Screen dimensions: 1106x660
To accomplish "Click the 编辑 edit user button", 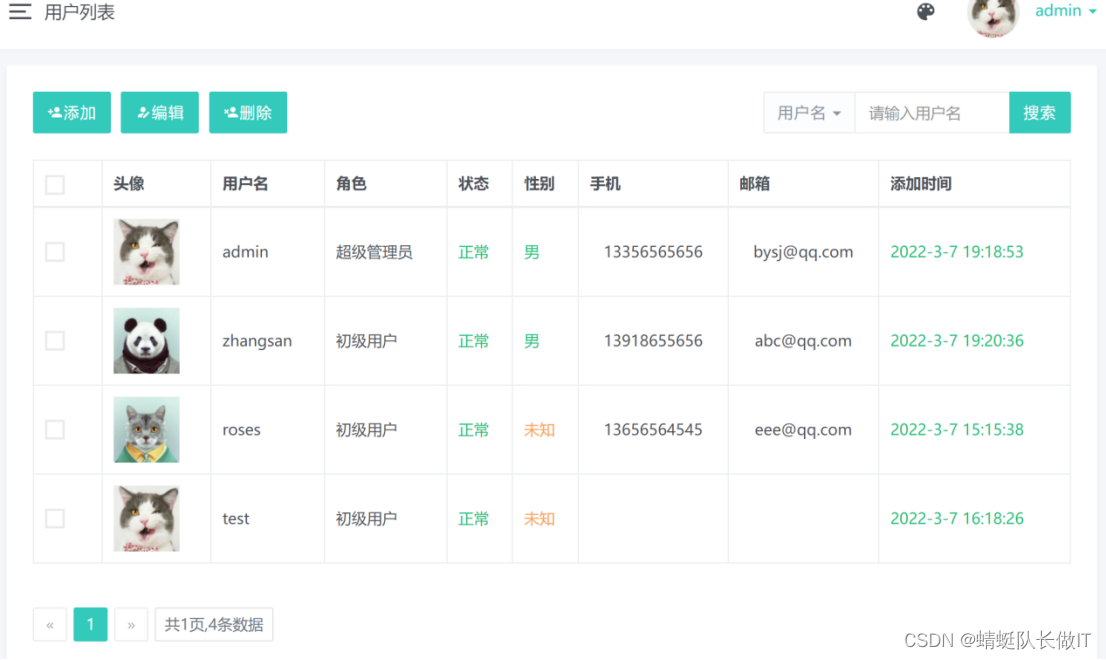I will pos(159,112).
